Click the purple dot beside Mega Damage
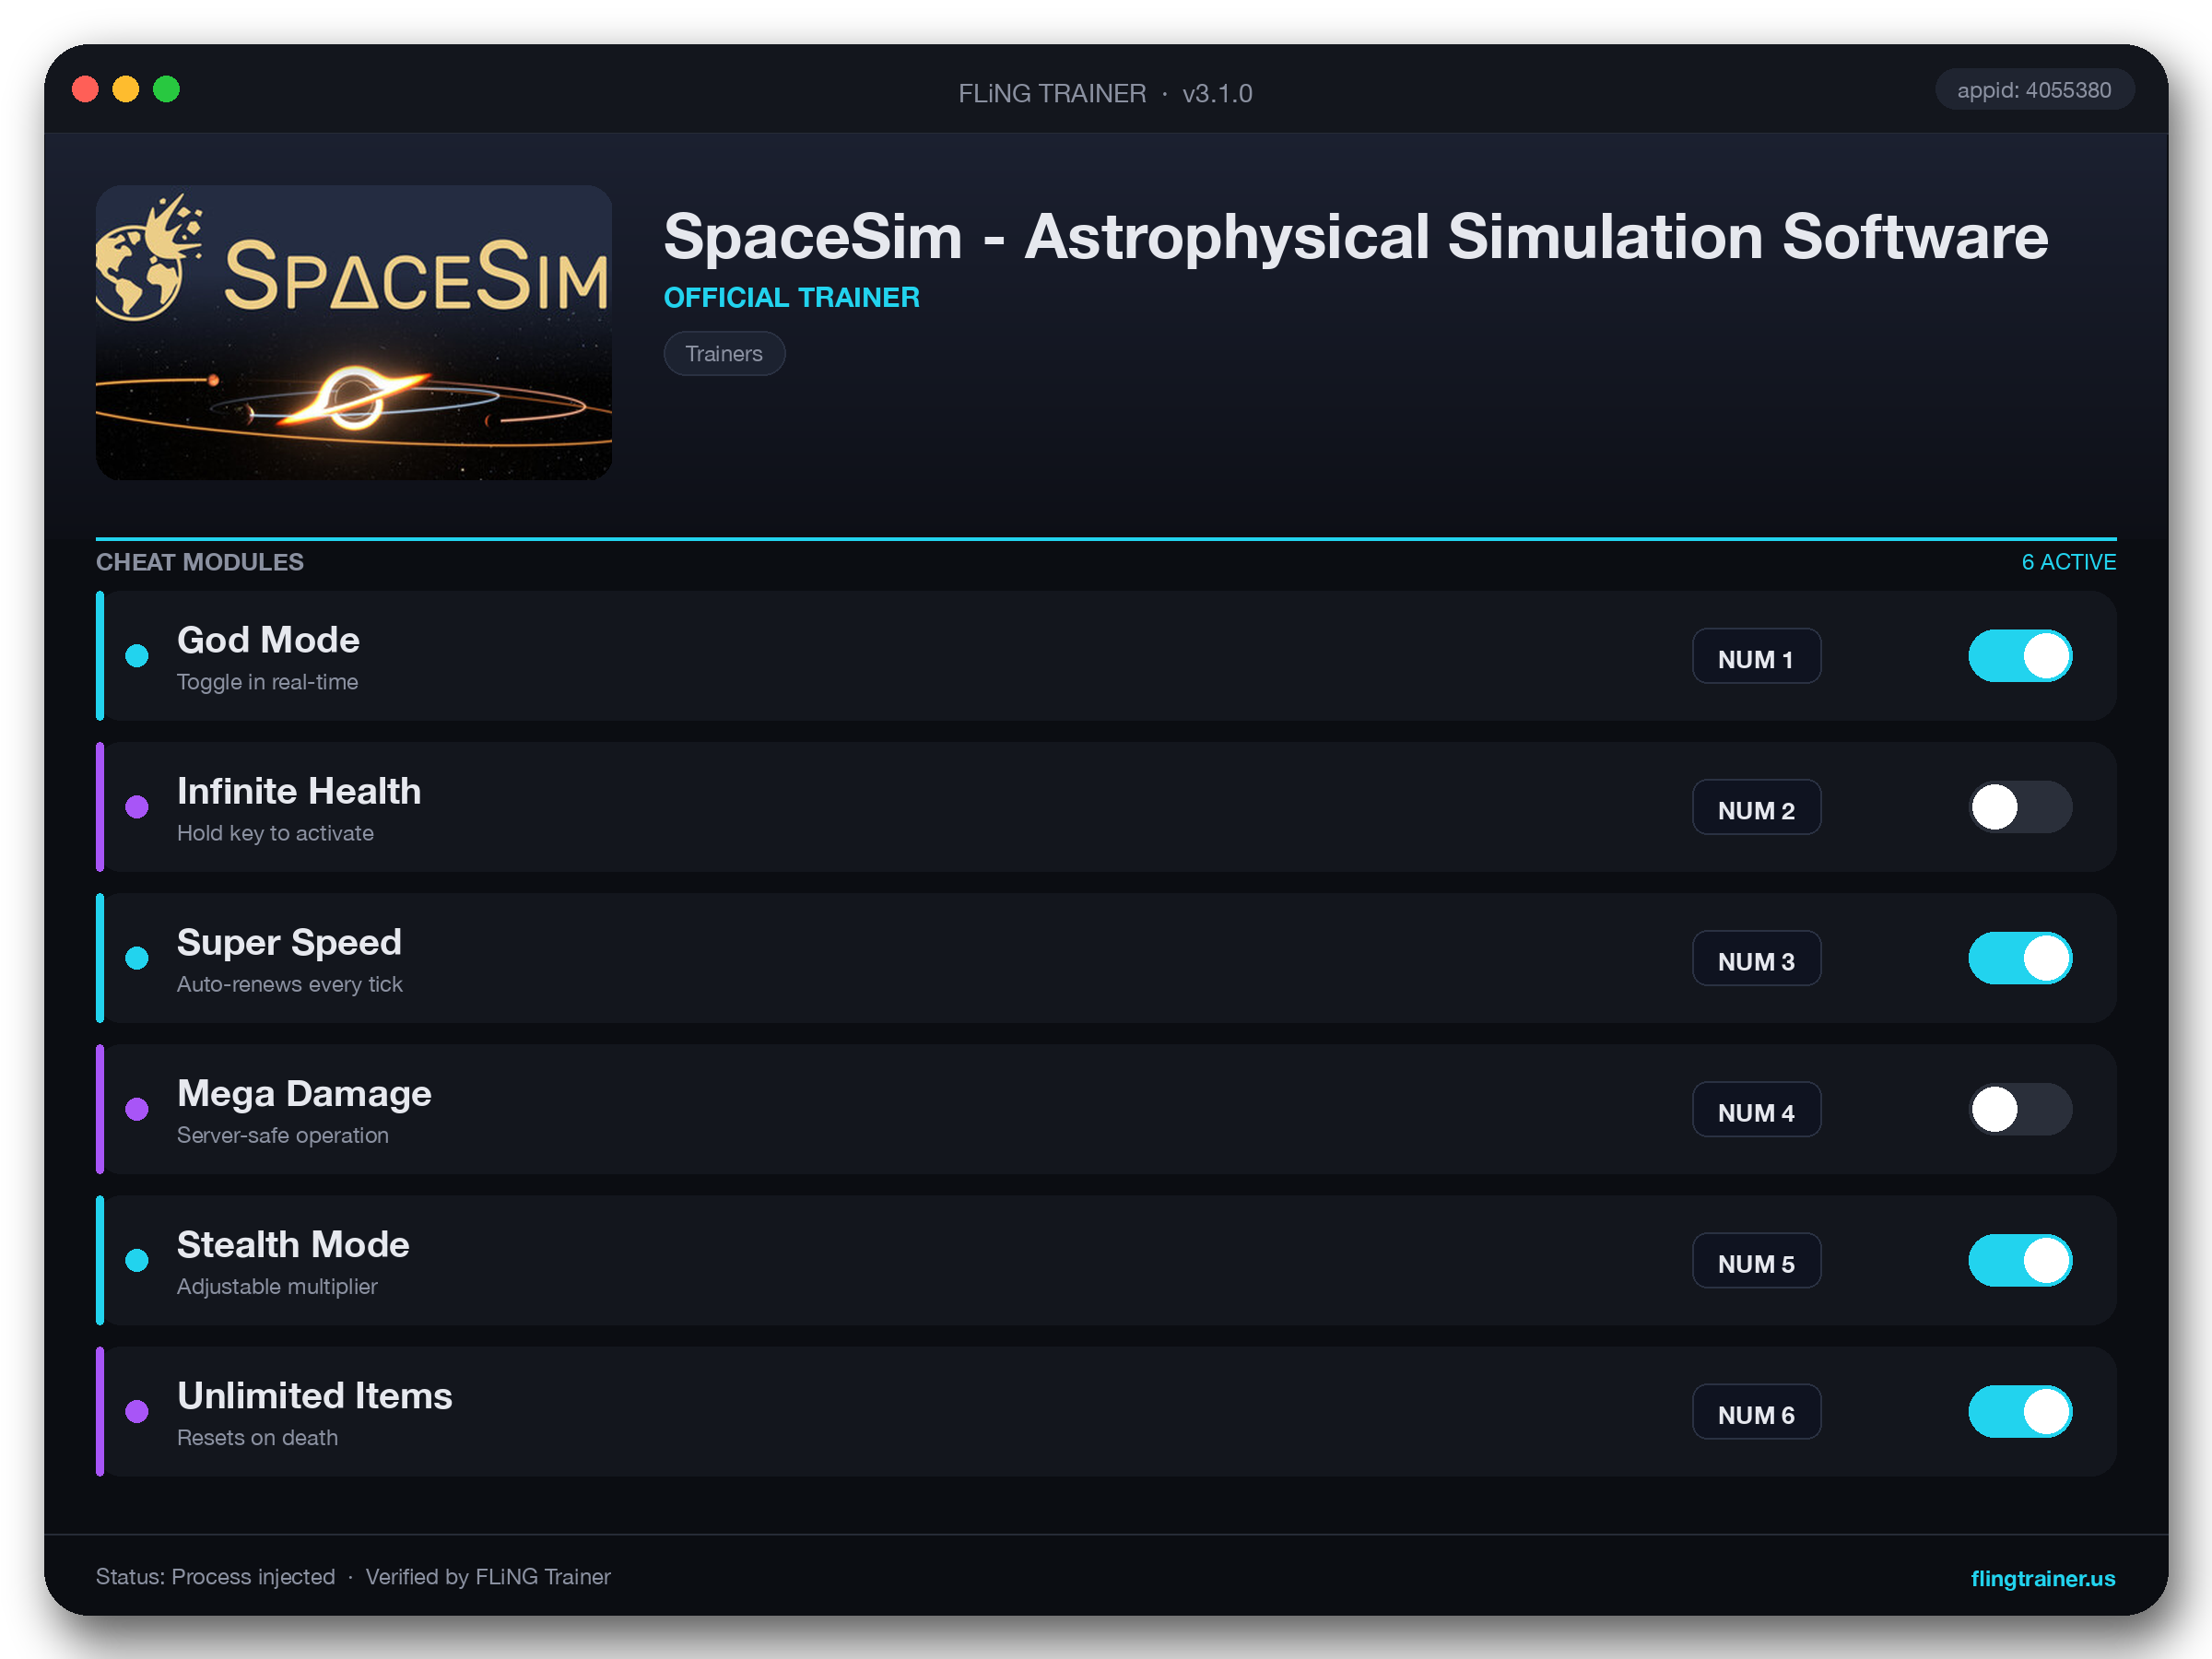 (x=137, y=1109)
